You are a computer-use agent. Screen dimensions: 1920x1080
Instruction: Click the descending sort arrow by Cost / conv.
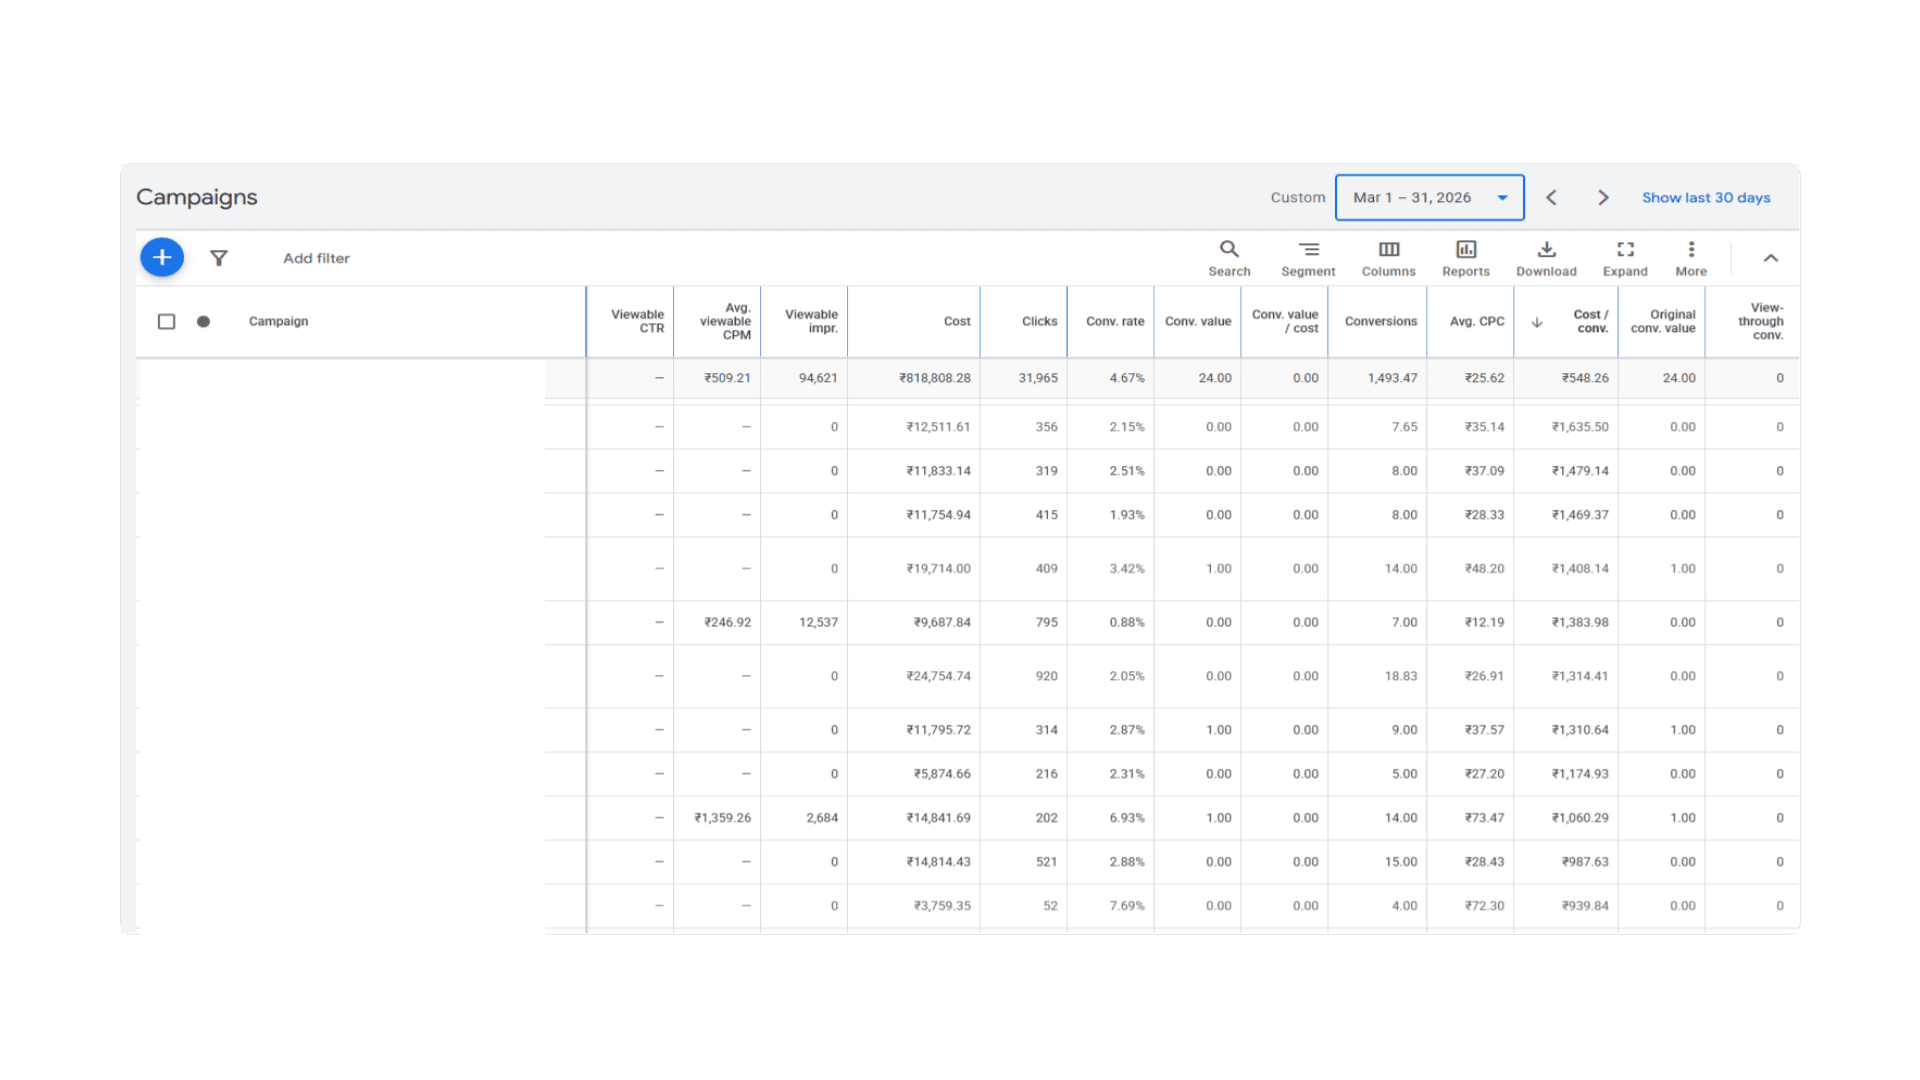coord(1537,322)
